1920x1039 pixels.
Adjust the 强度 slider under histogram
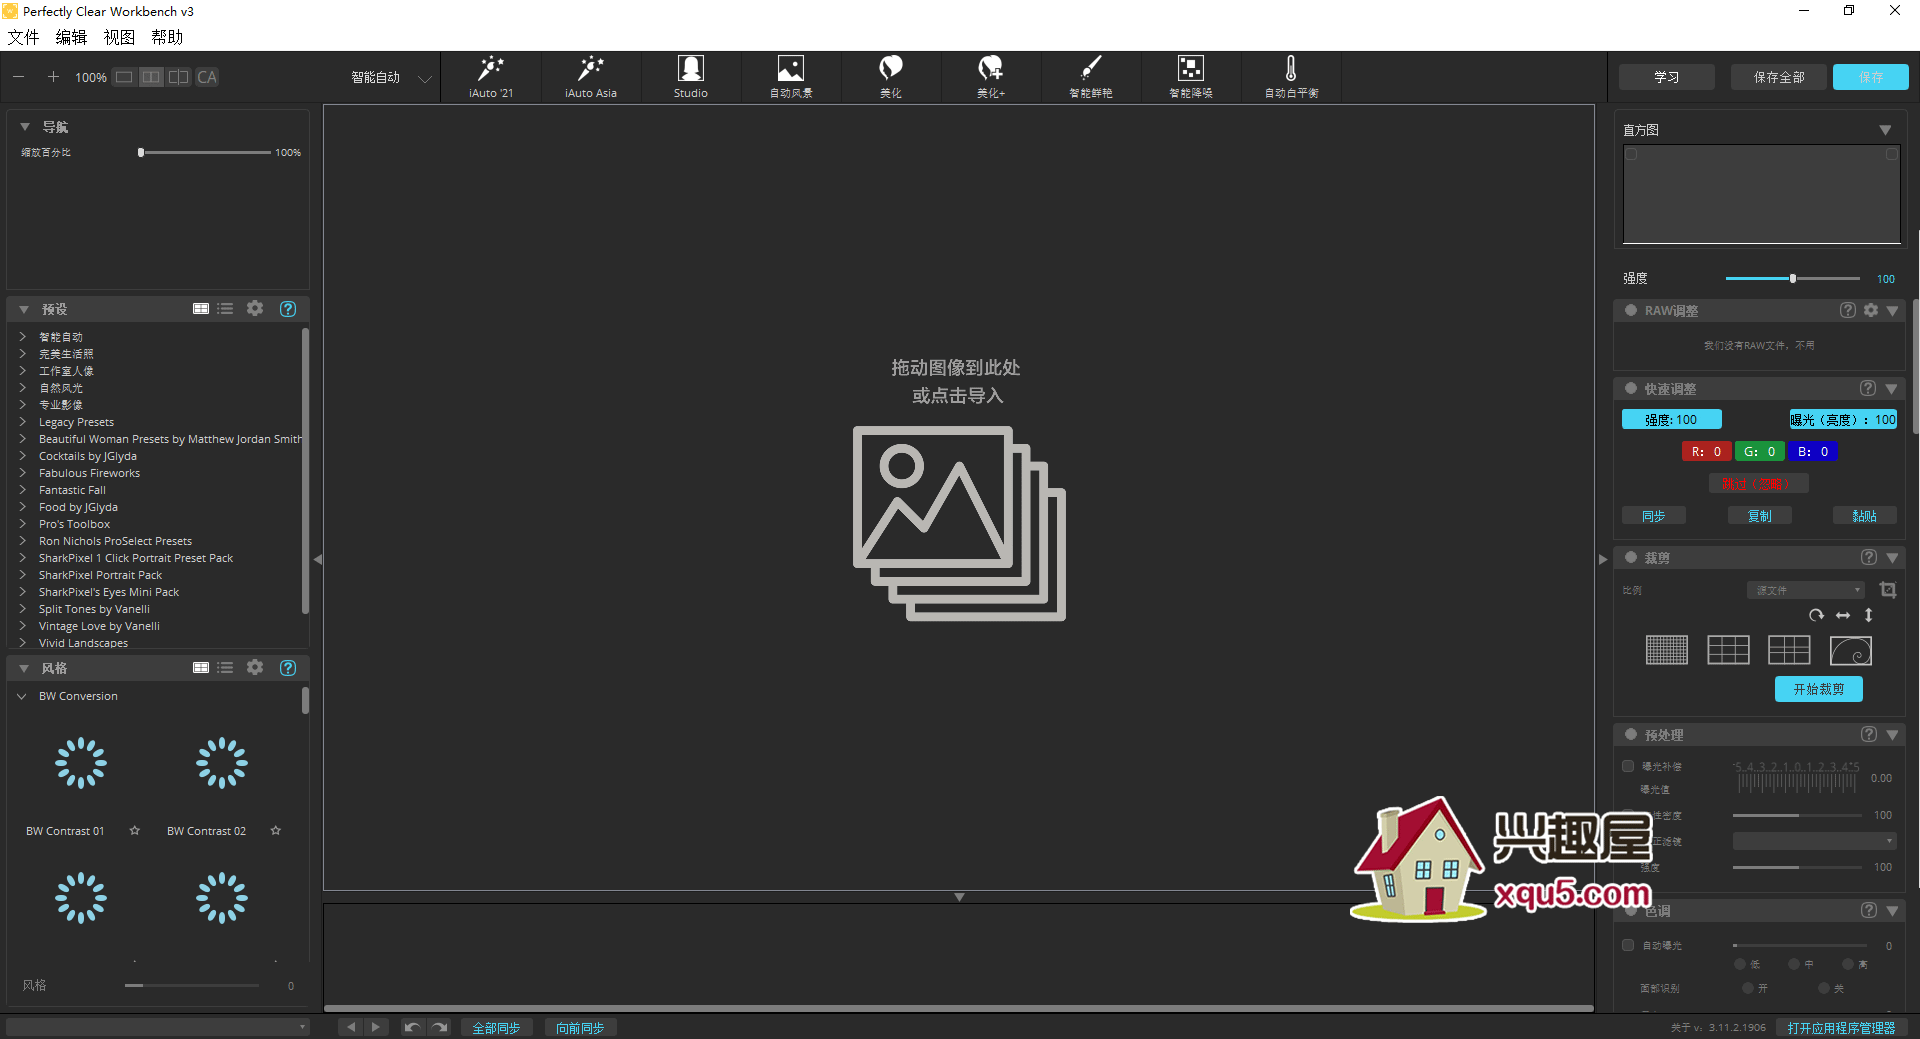[1792, 278]
